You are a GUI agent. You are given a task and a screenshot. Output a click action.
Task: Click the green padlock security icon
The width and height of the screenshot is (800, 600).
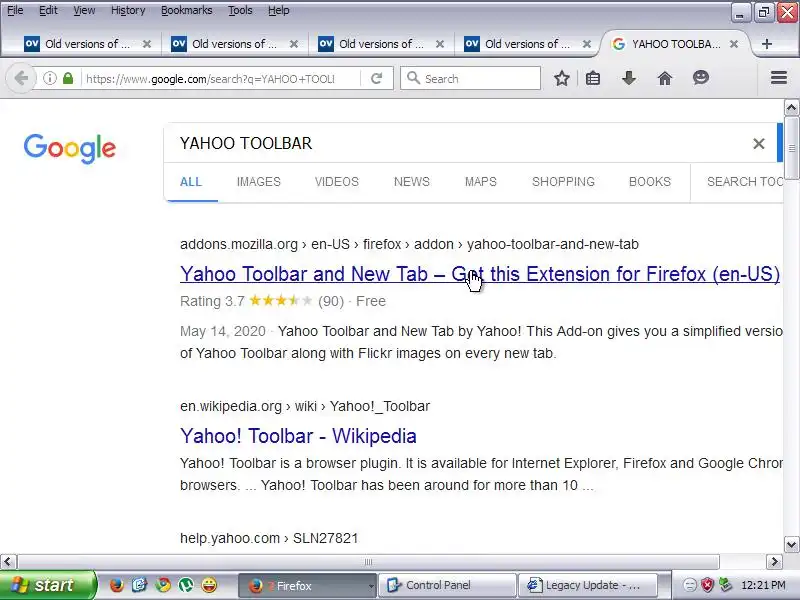point(68,79)
